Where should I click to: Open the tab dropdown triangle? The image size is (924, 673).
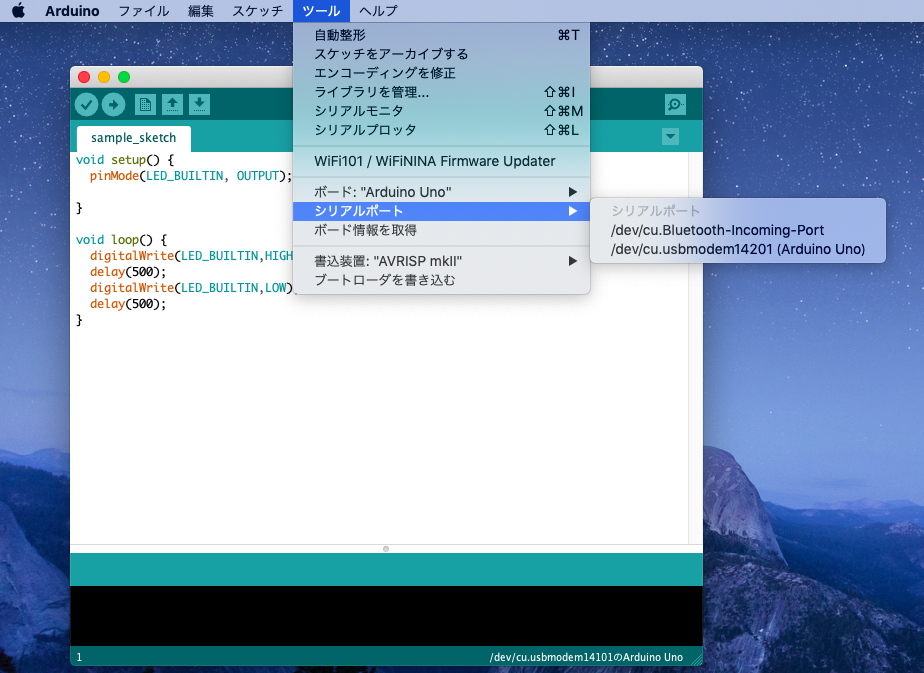(670, 137)
